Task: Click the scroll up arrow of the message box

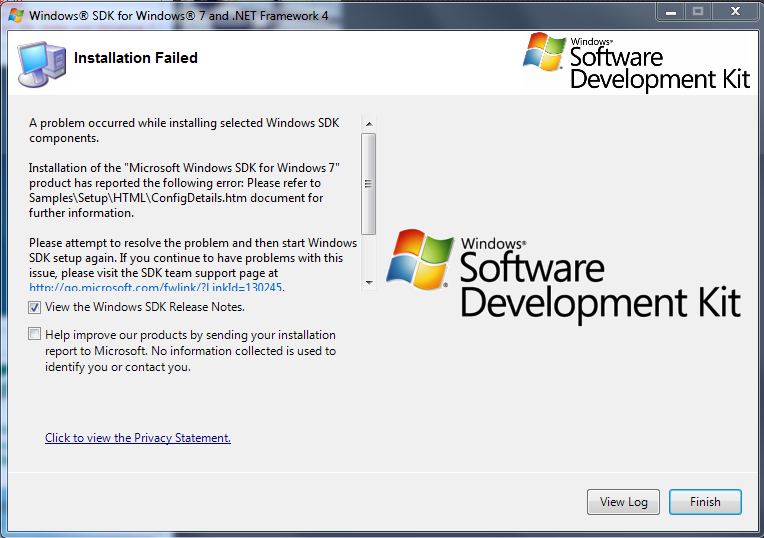Action: coord(369,124)
